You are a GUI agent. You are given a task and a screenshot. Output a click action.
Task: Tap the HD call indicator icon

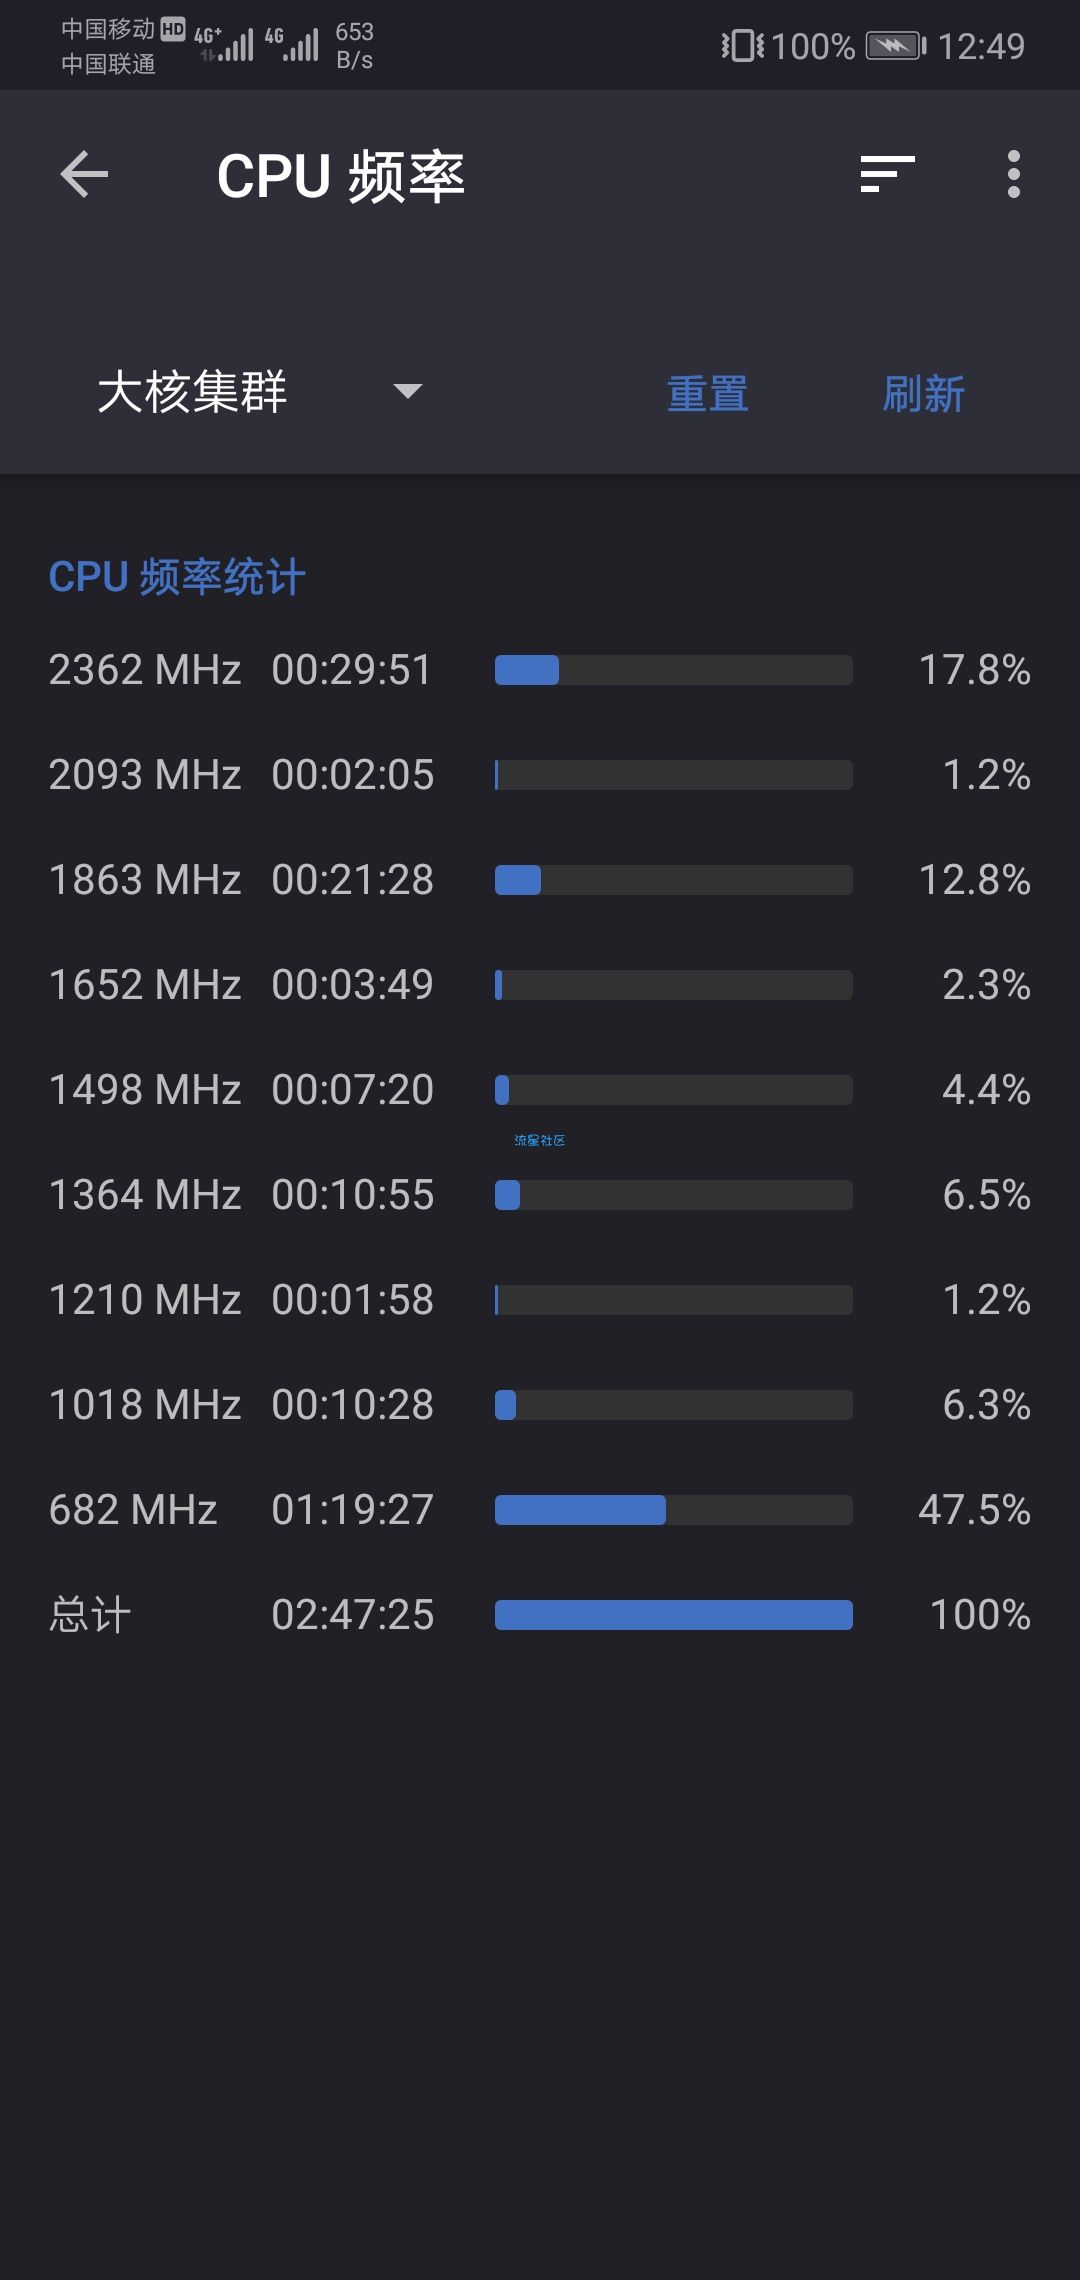173,29
